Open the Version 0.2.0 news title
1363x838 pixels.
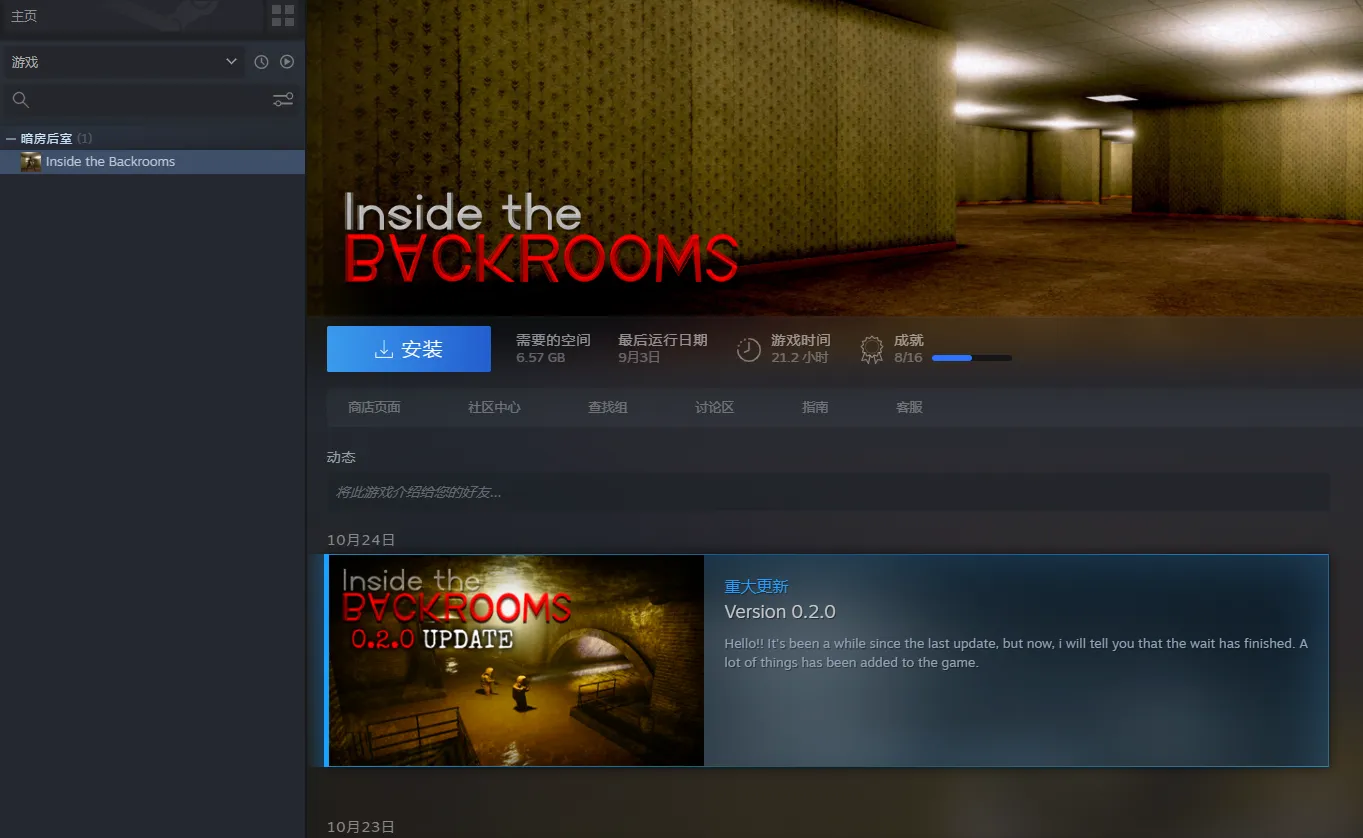coord(779,612)
